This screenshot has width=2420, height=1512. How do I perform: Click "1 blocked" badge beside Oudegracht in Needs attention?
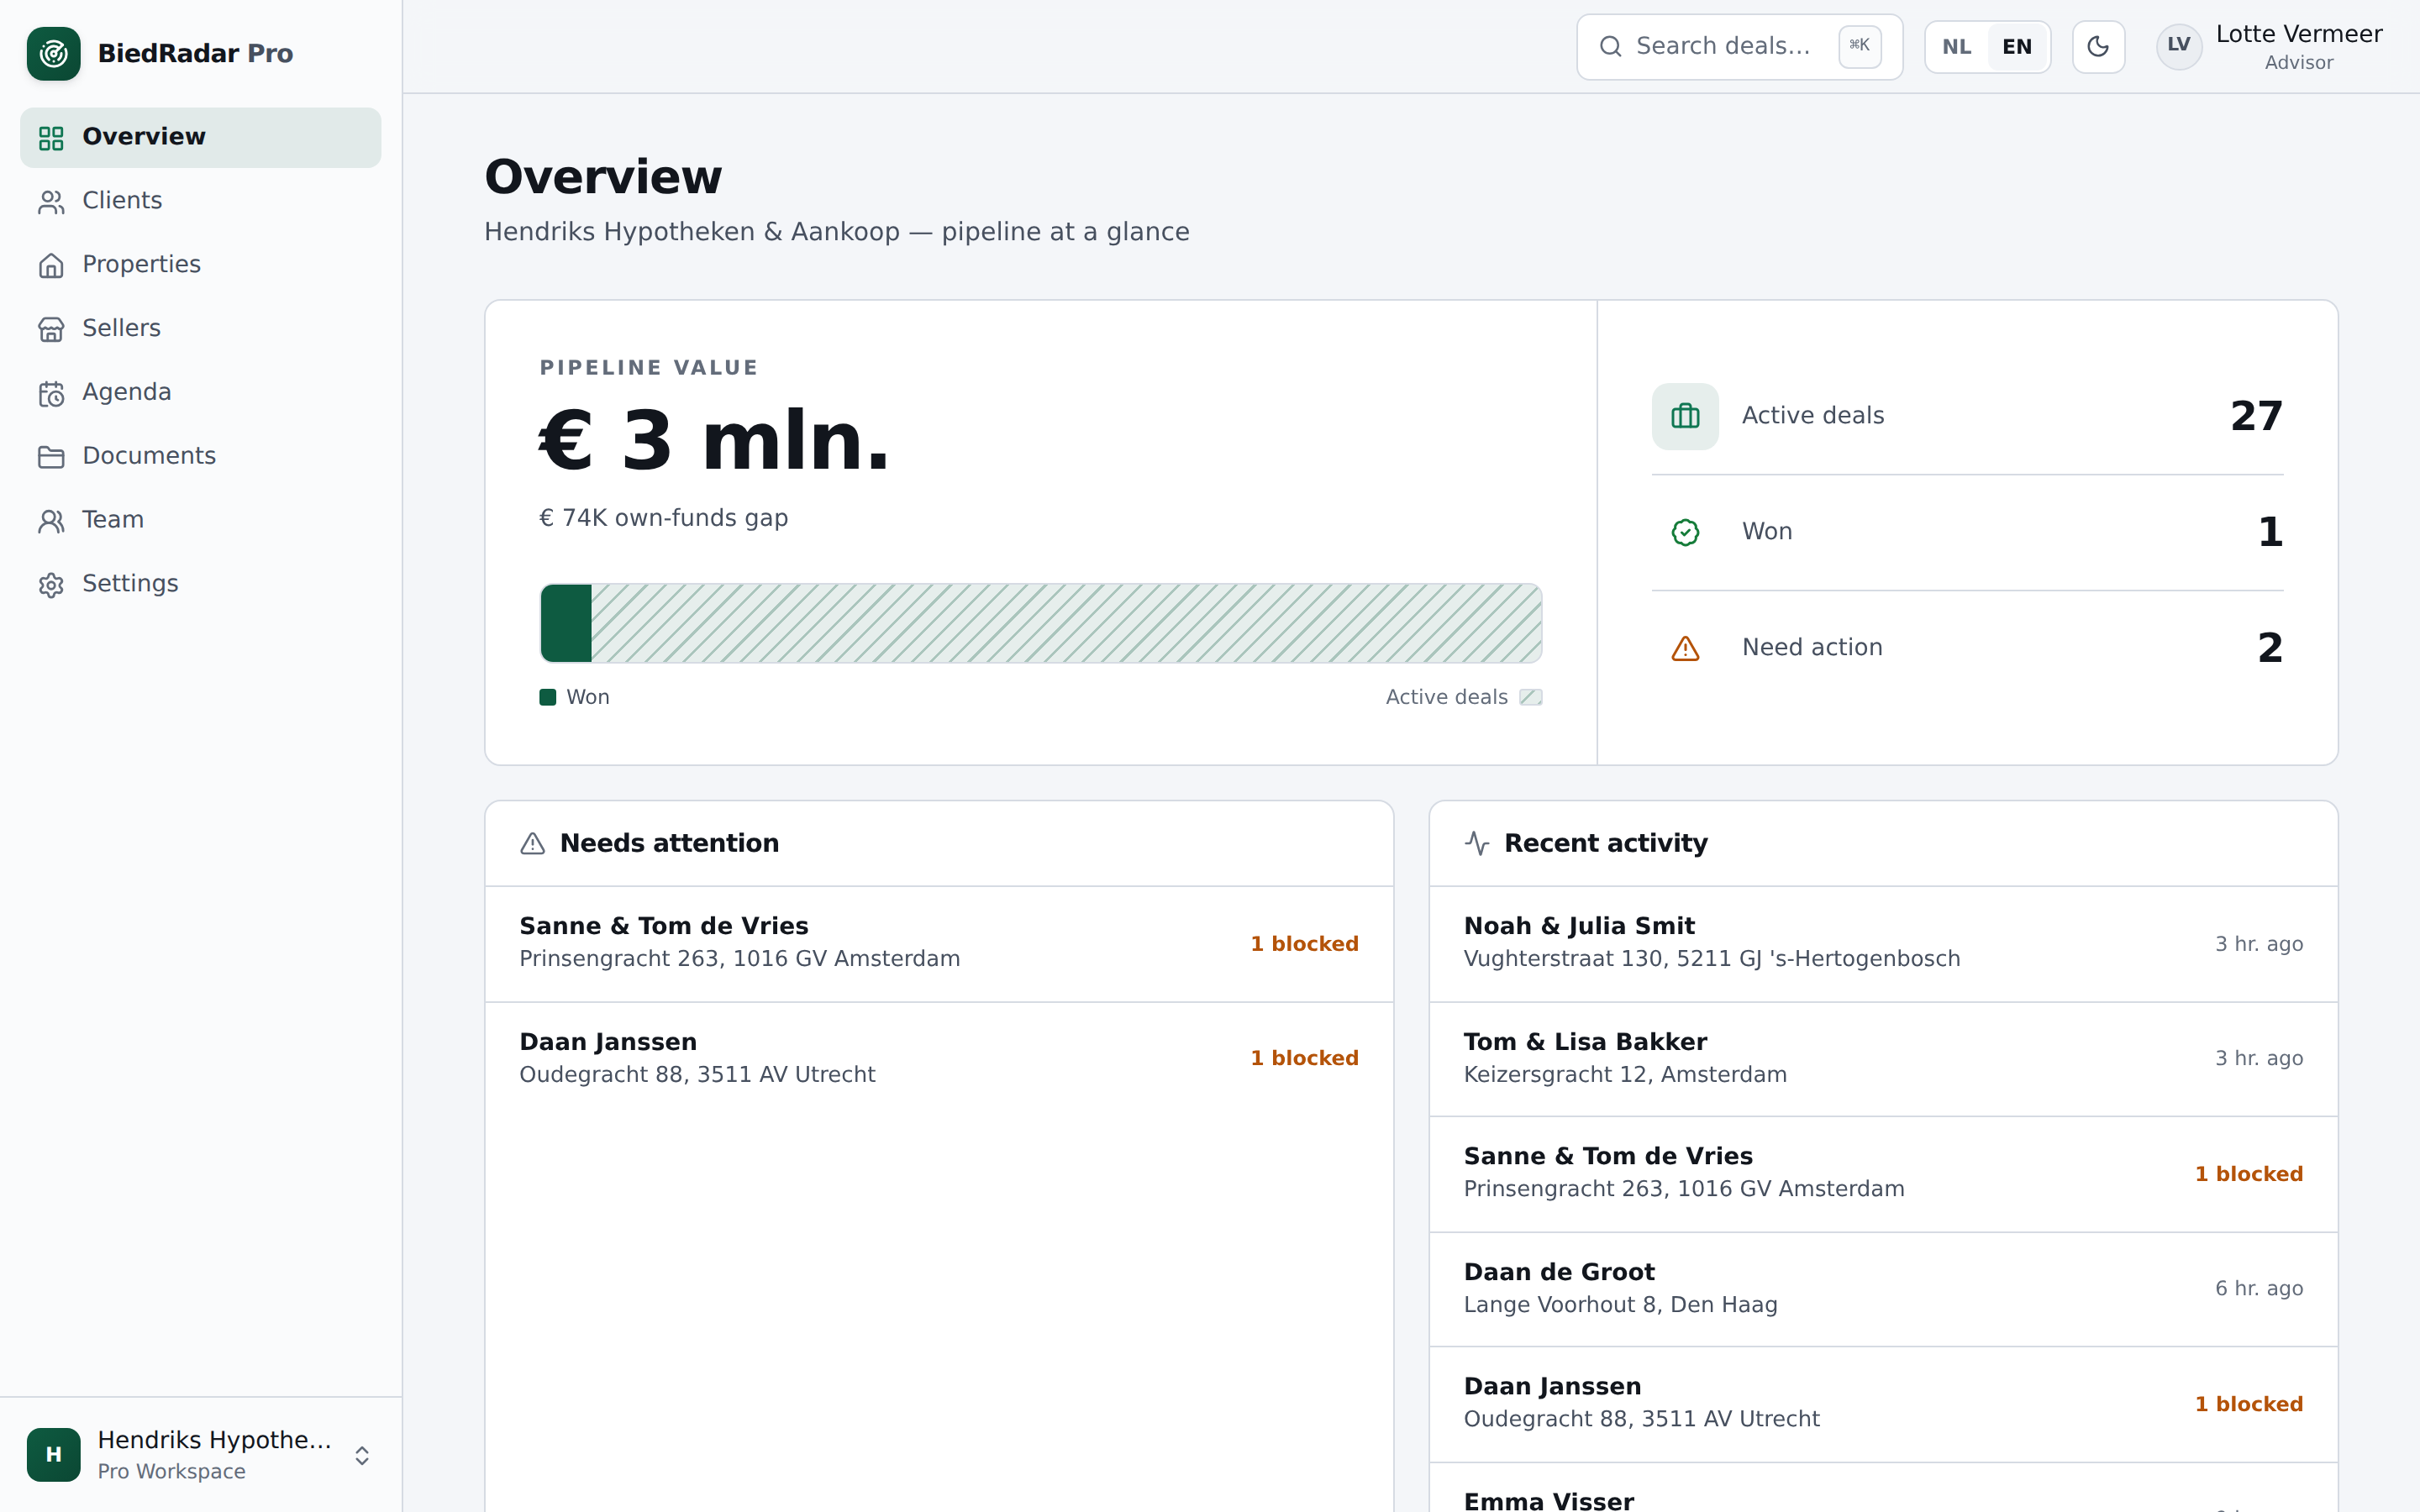pos(1304,1058)
